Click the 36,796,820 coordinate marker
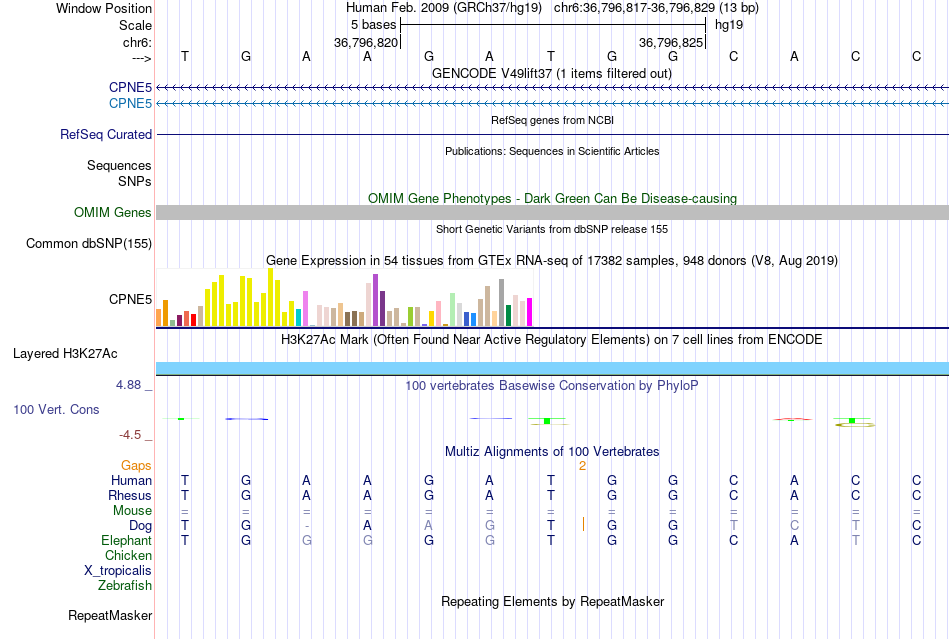Screen dimensions: 950x639 point(366,42)
